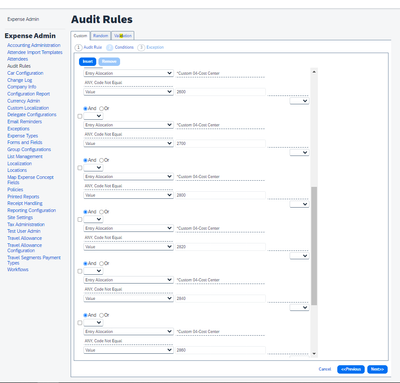Open Currency Admin link
Viewport: 400px width, 383px height.
(x=23, y=101)
